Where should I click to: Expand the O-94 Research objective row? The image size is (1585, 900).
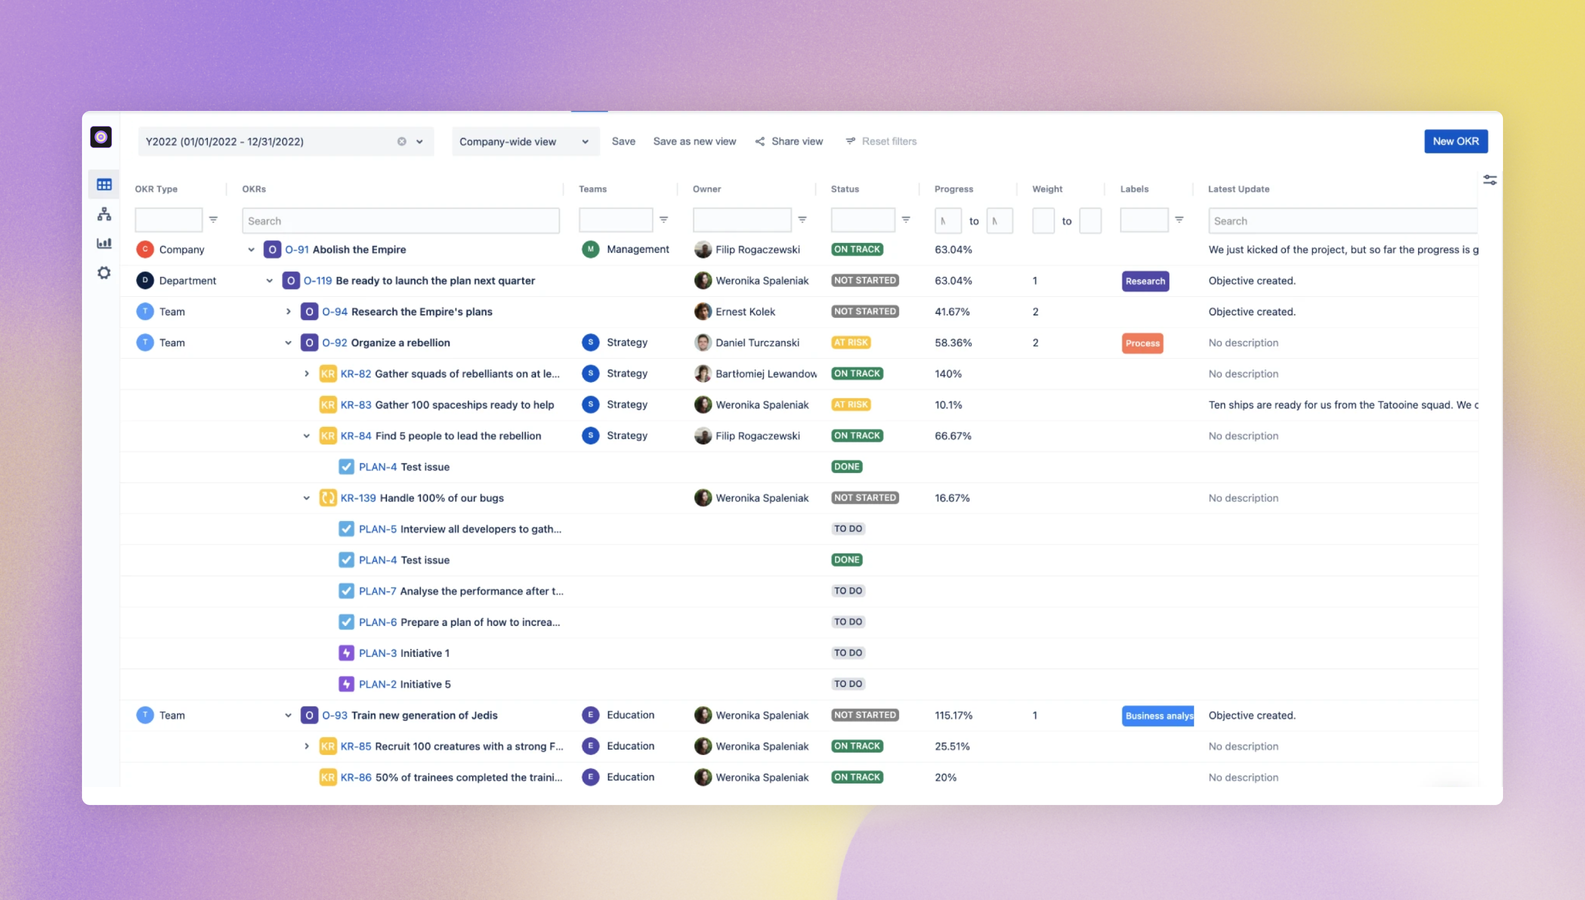coord(288,312)
